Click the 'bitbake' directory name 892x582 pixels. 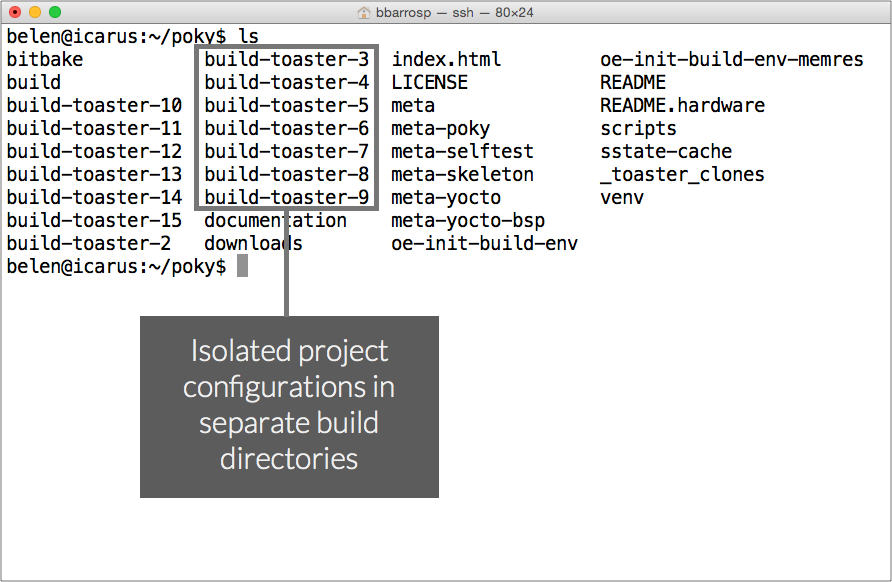45,59
